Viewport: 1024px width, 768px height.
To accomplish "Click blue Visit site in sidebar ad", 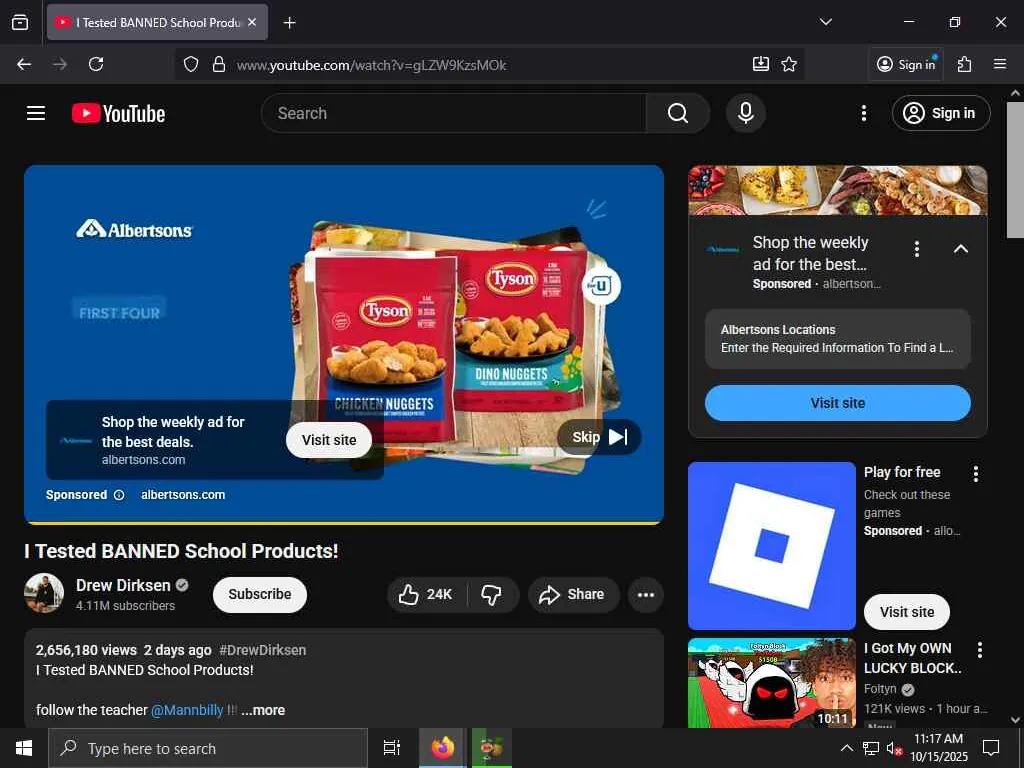I will click(838, 403).
